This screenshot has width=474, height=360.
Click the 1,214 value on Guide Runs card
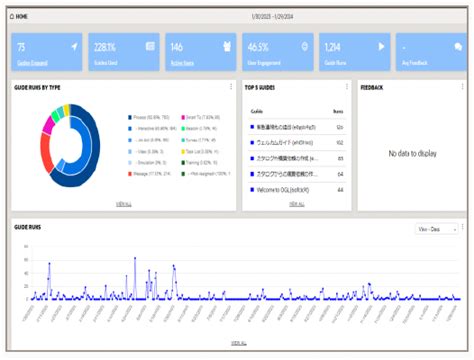pyautogui.click(x=332, y=47)
